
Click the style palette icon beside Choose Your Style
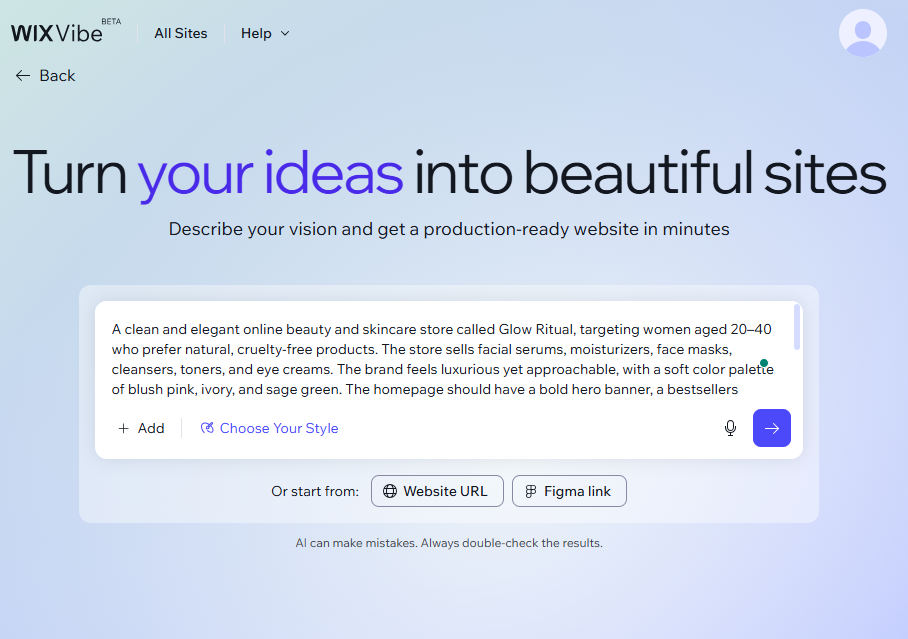point(206,428)
